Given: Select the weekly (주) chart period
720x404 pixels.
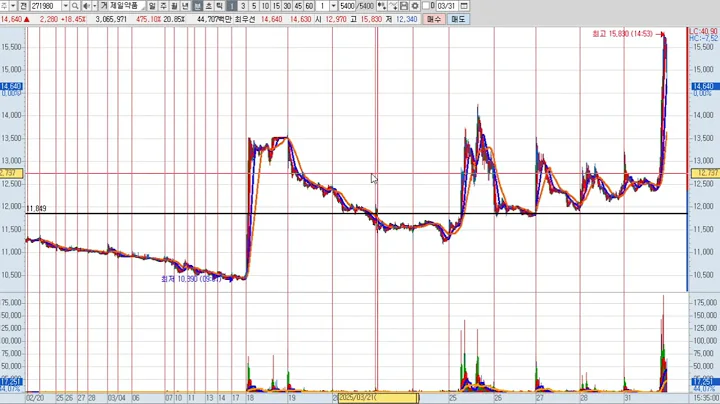Looking at the screenshot, I should pyautogui.click(x=163, y=6).
